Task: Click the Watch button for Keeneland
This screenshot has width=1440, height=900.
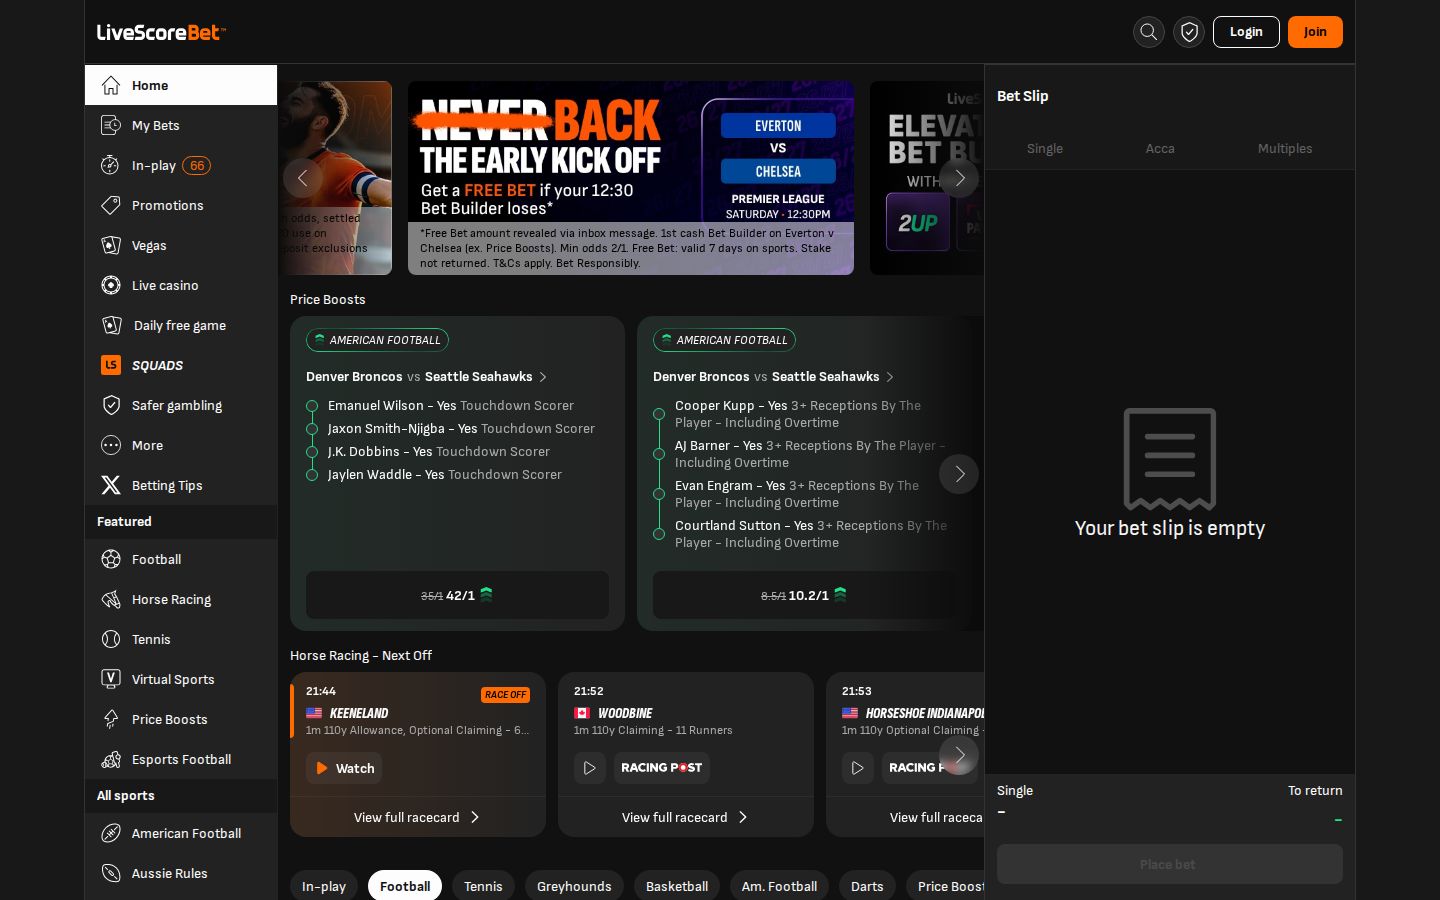Action: pos(344,768)
